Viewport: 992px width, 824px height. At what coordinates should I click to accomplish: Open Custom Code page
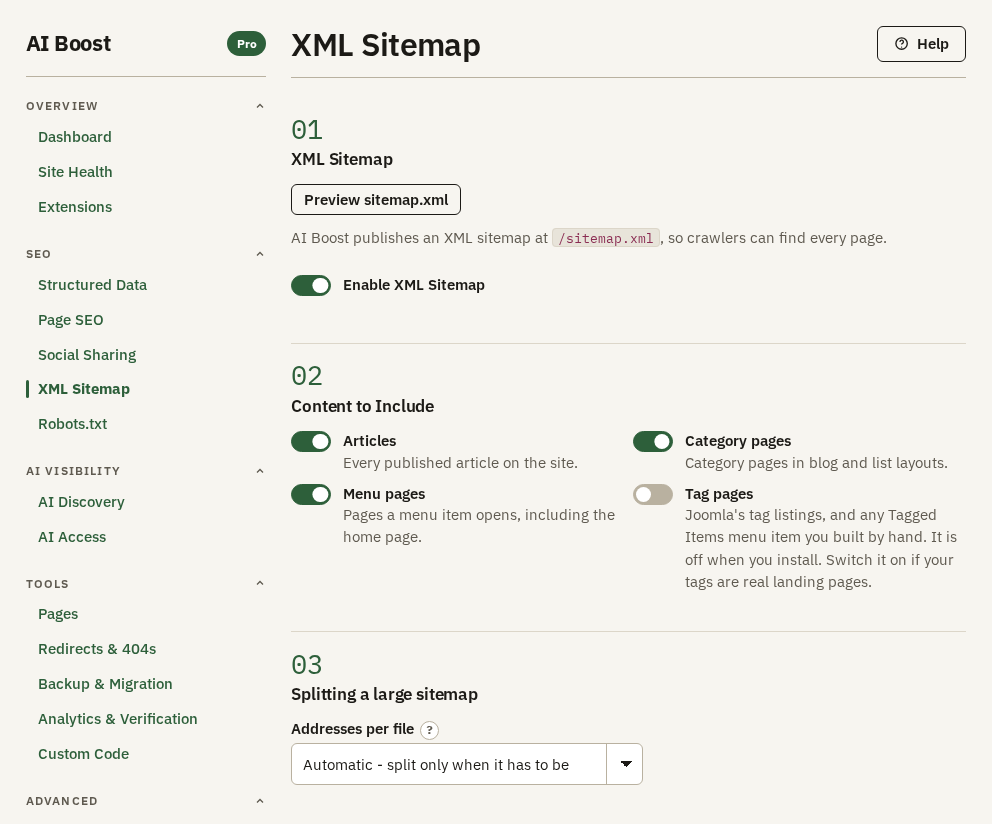click(84, 754)
